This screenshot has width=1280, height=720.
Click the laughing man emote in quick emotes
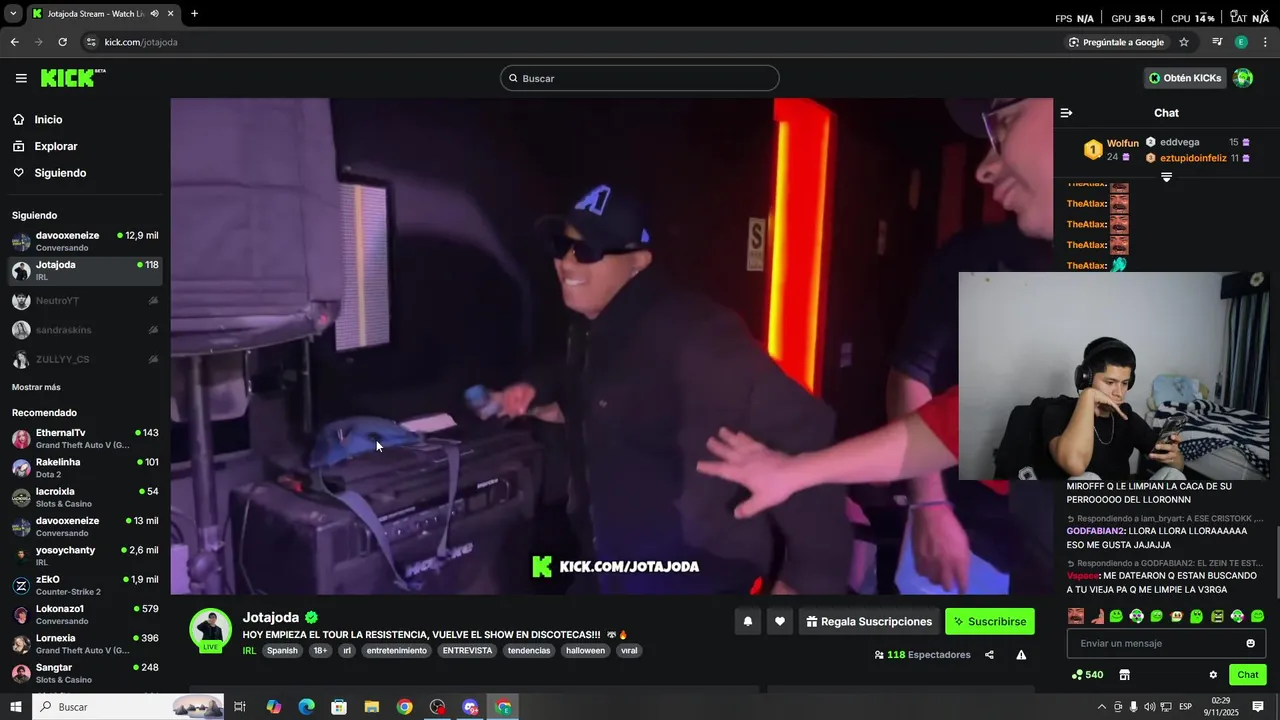click(1076, 616)
